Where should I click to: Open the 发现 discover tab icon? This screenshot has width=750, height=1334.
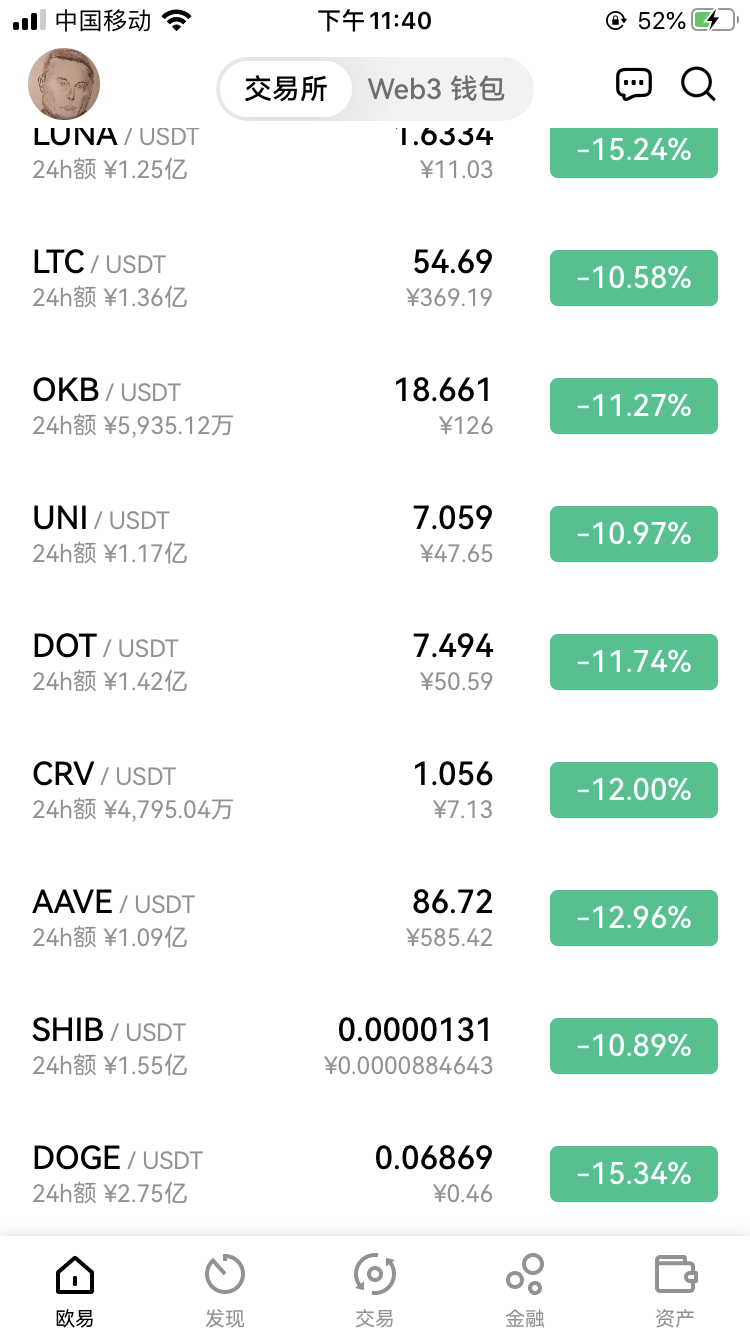[225, 1275]
